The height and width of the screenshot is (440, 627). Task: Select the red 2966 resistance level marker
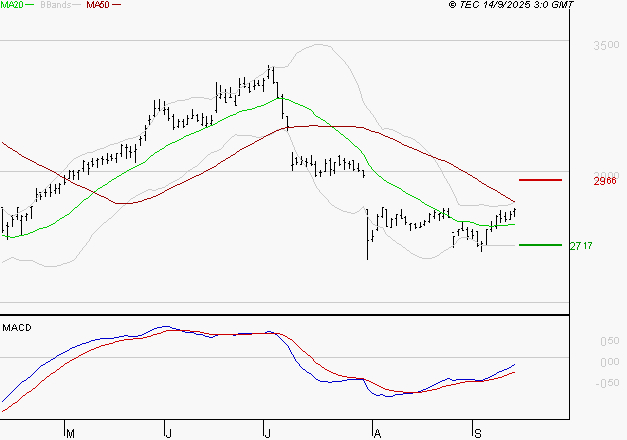tap(540, 180)
